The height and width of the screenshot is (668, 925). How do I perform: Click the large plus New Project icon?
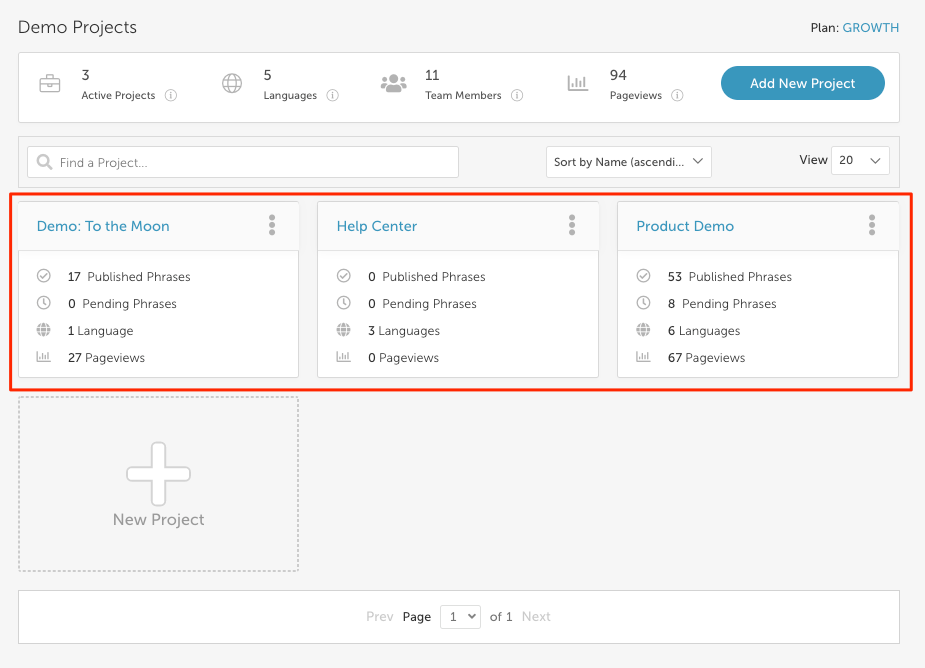pos(158,474)
